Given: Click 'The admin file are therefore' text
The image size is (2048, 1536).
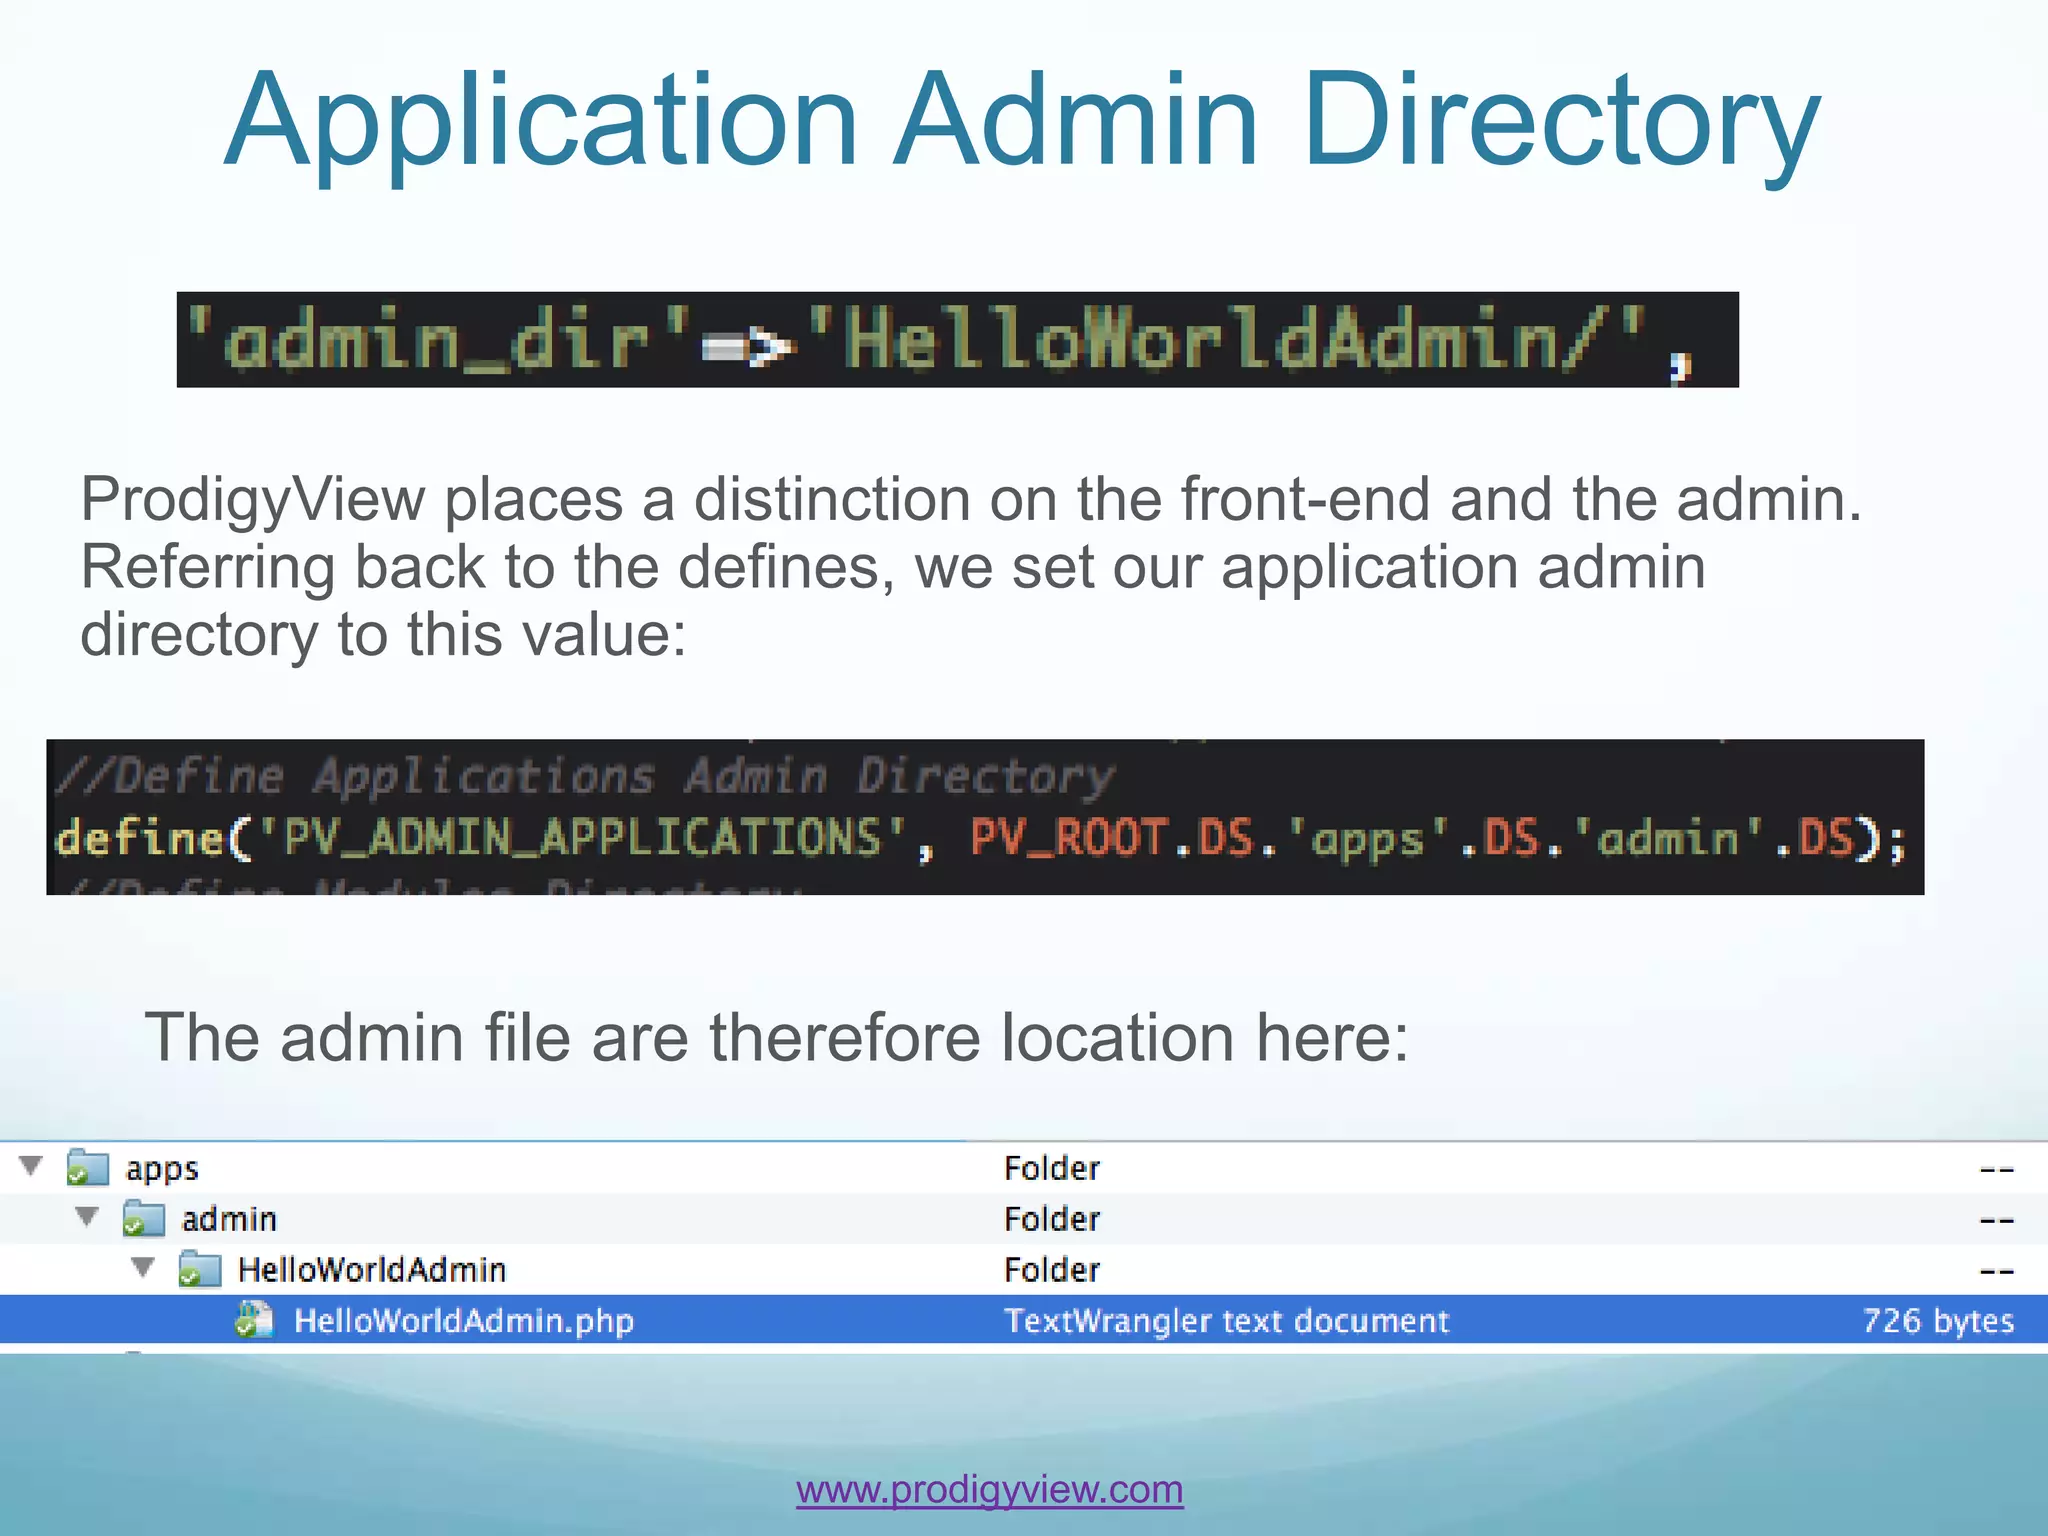Looking at the screenshot, I should click(776, 1037).
